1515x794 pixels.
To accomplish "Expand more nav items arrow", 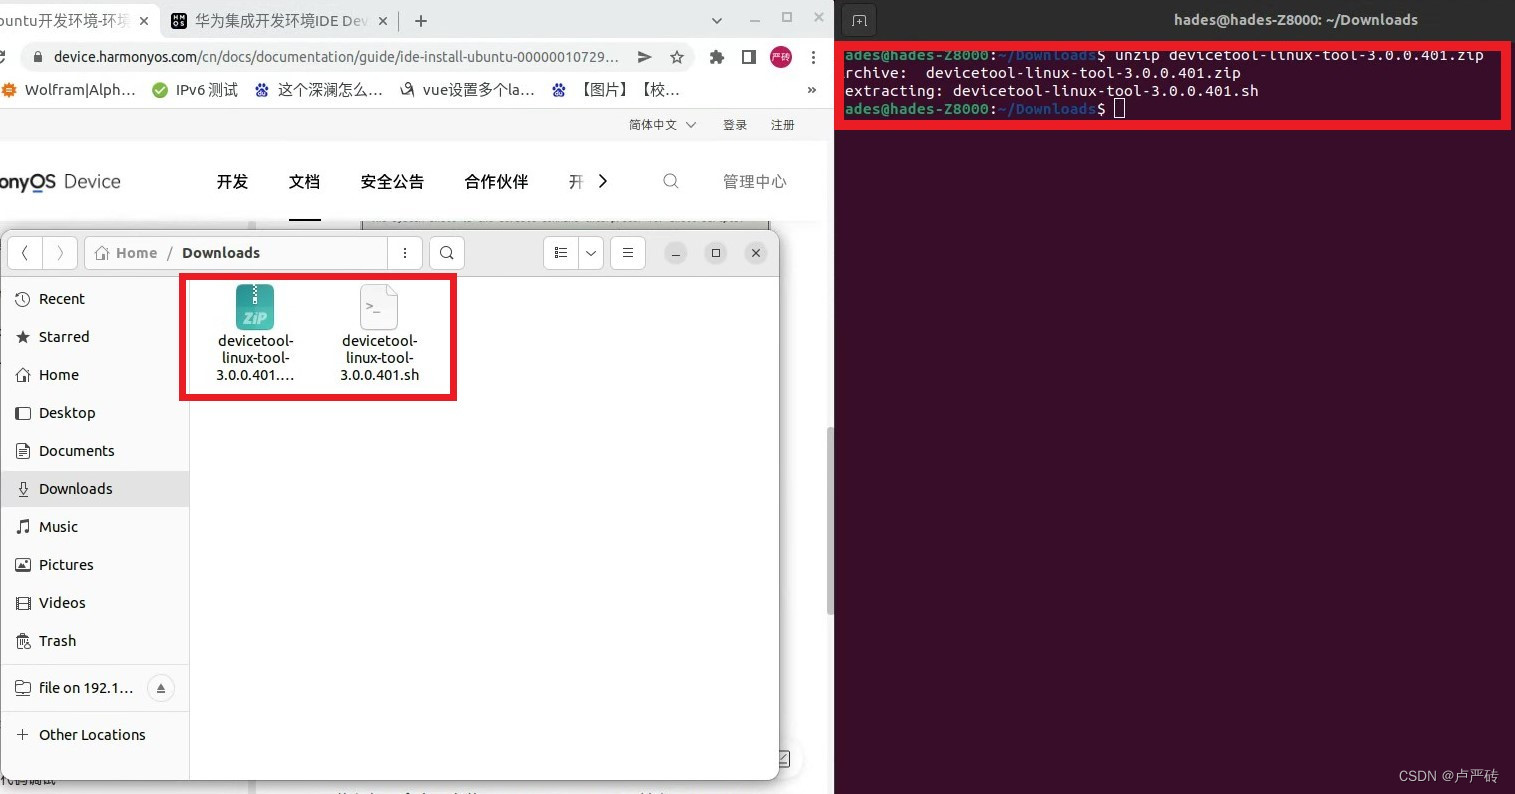I will pyautogui.click(x=602, y=181).
